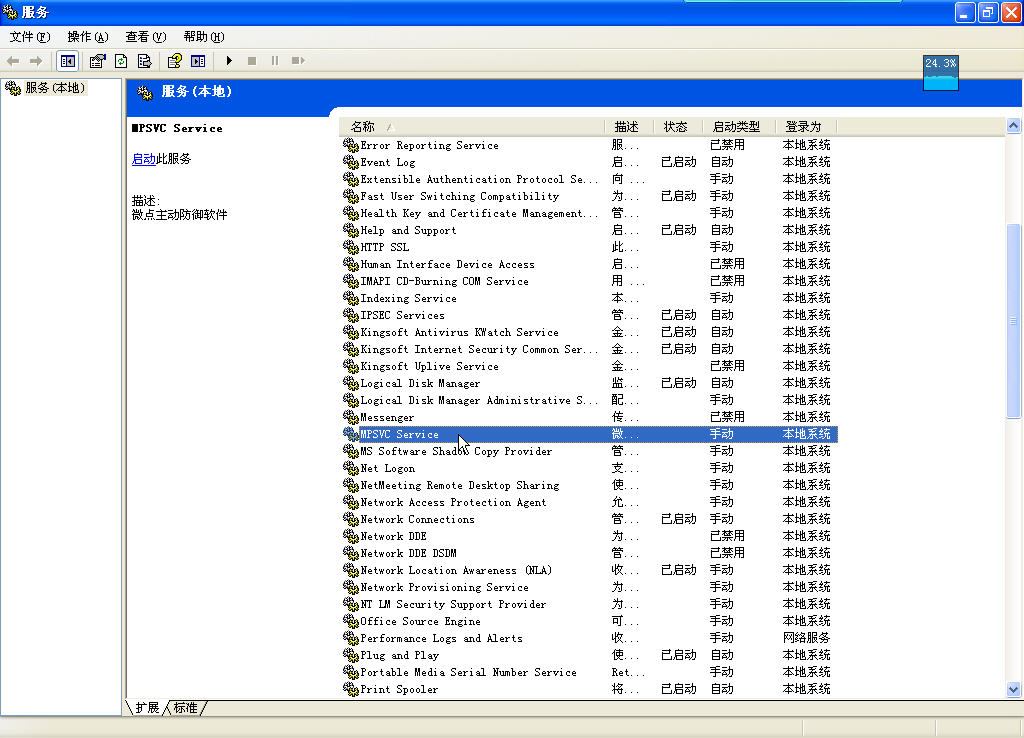Select IMAPI CD-Burning COM Service
1024x738 pixels.
(x=588, y=281)
